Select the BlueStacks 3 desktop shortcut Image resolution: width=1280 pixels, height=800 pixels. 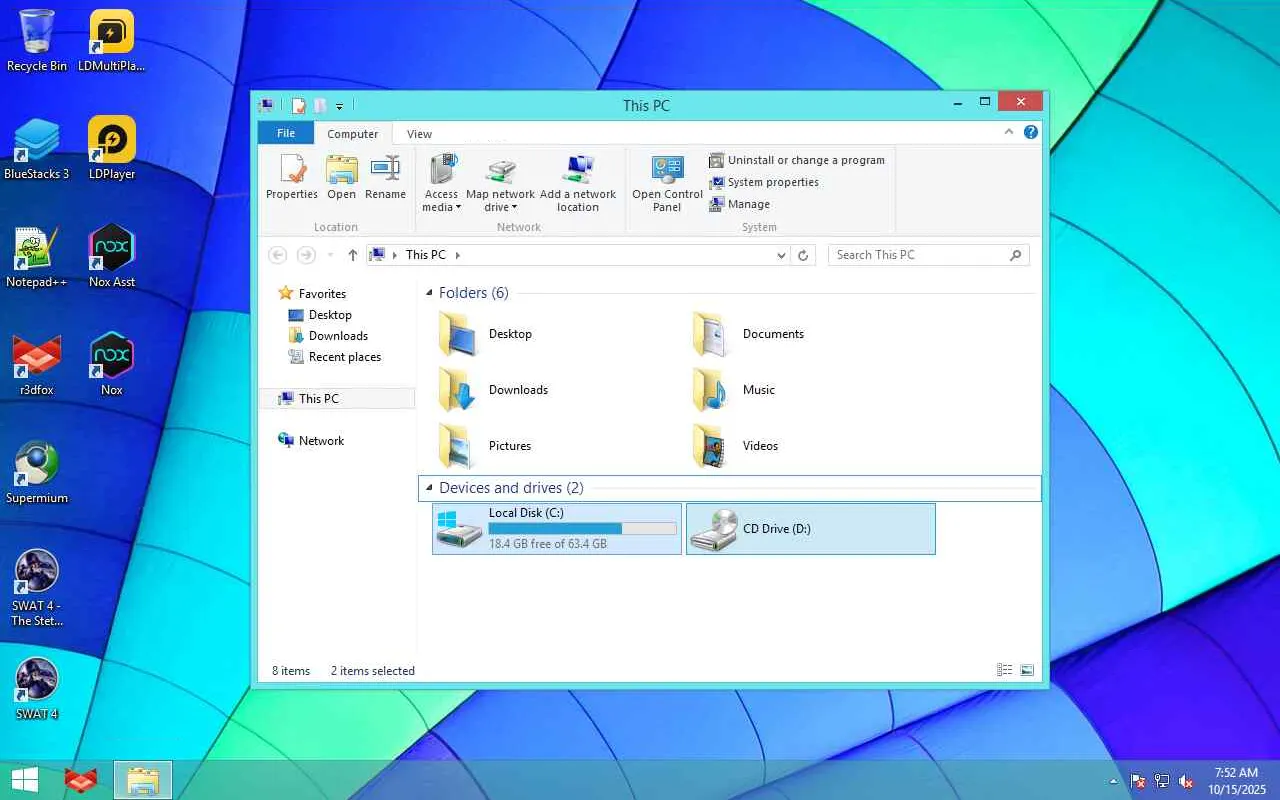click(x=37, y=149)
